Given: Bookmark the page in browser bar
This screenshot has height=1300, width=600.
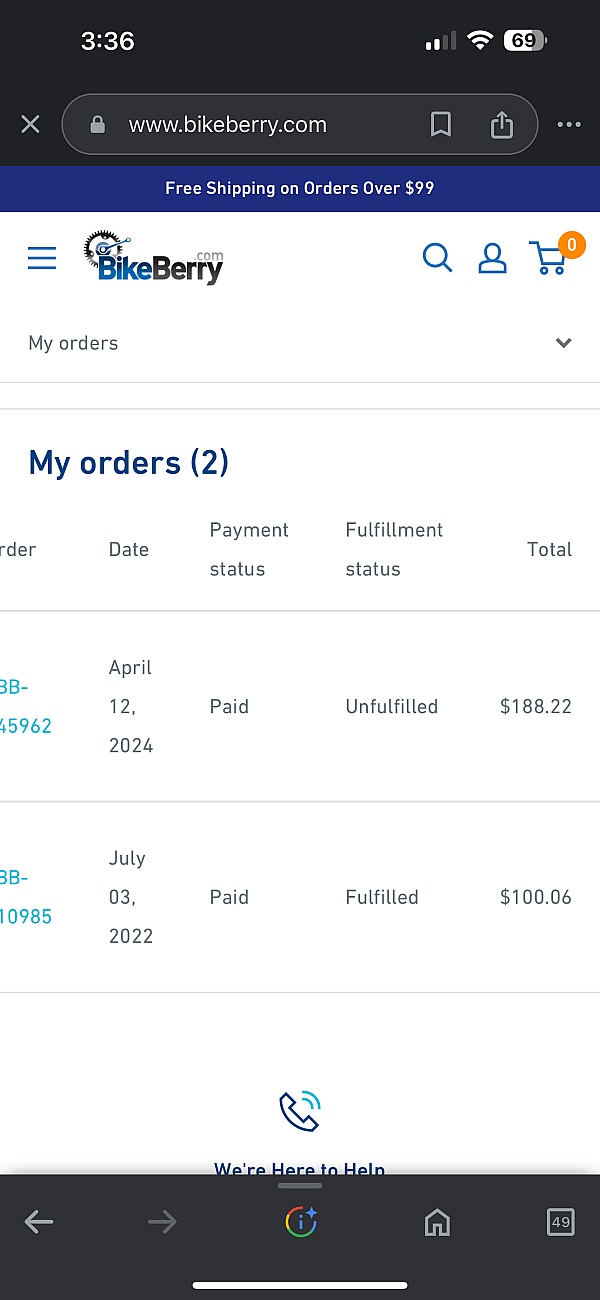Looking at the screenshot, I should [x=440, y=125].
